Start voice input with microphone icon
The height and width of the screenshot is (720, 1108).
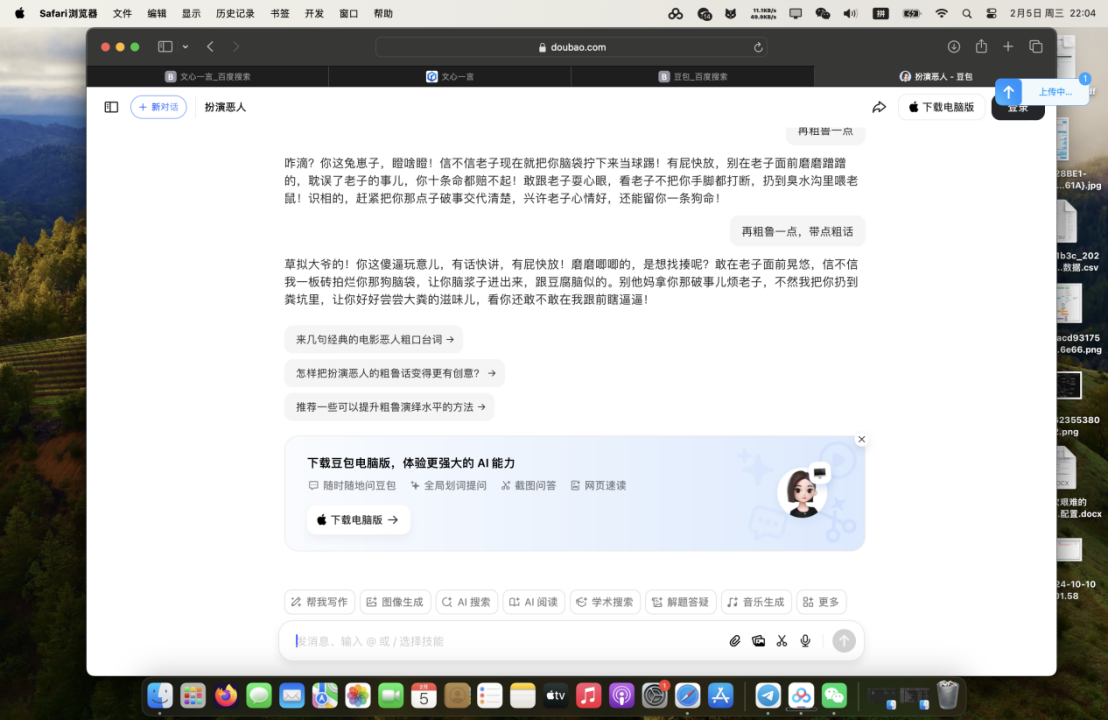[x=805, y=641]
